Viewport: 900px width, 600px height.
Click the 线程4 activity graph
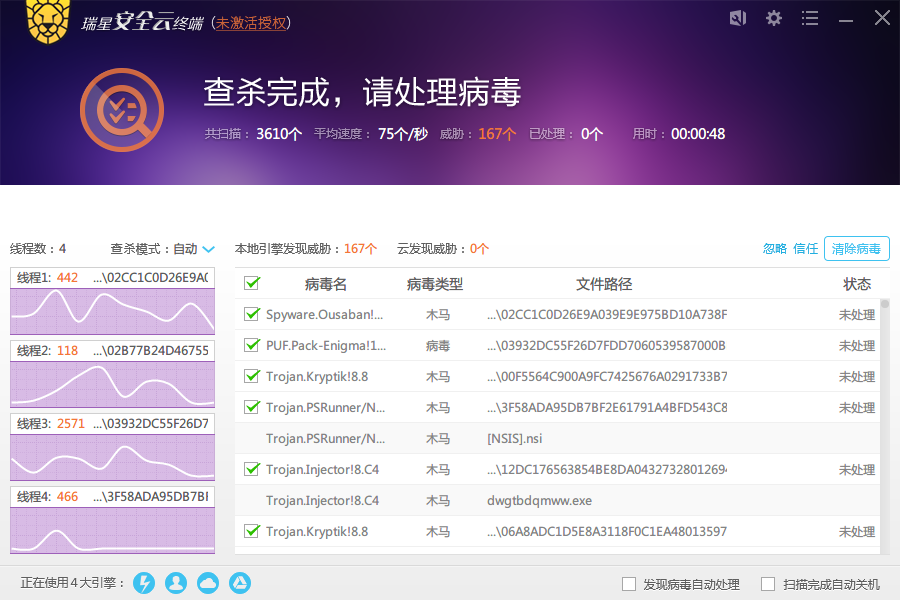(x=112, y=530)
